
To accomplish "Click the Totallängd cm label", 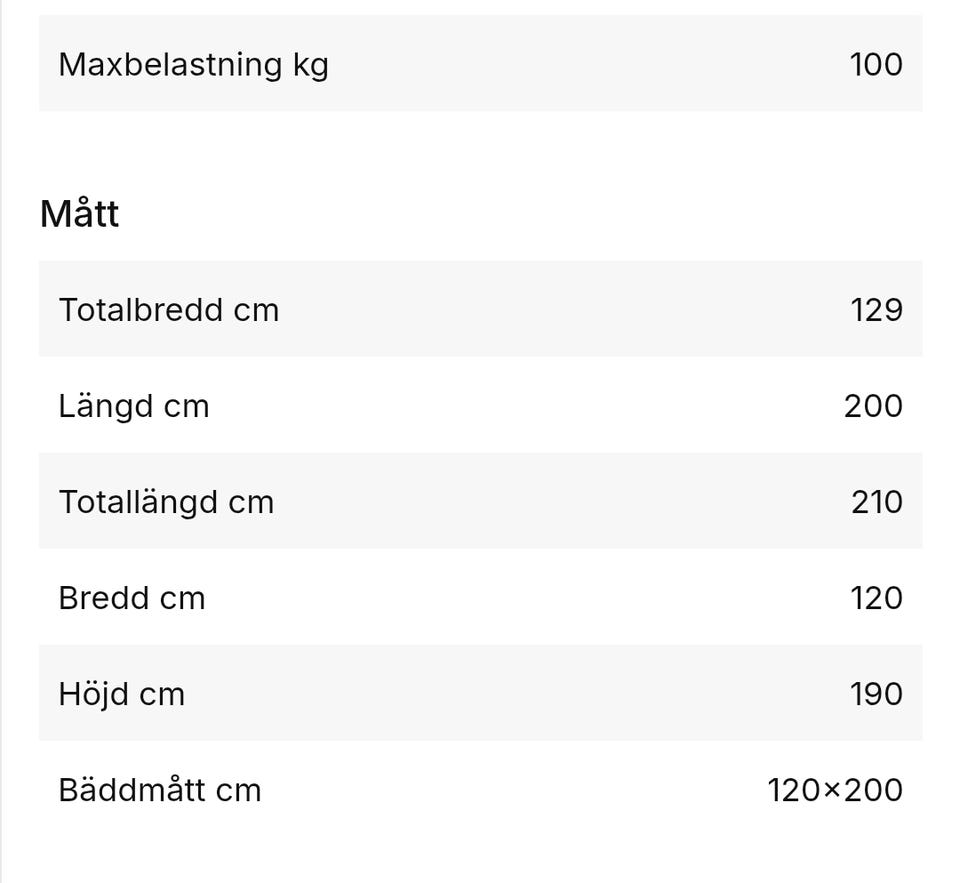I will [x=166, y=502].
